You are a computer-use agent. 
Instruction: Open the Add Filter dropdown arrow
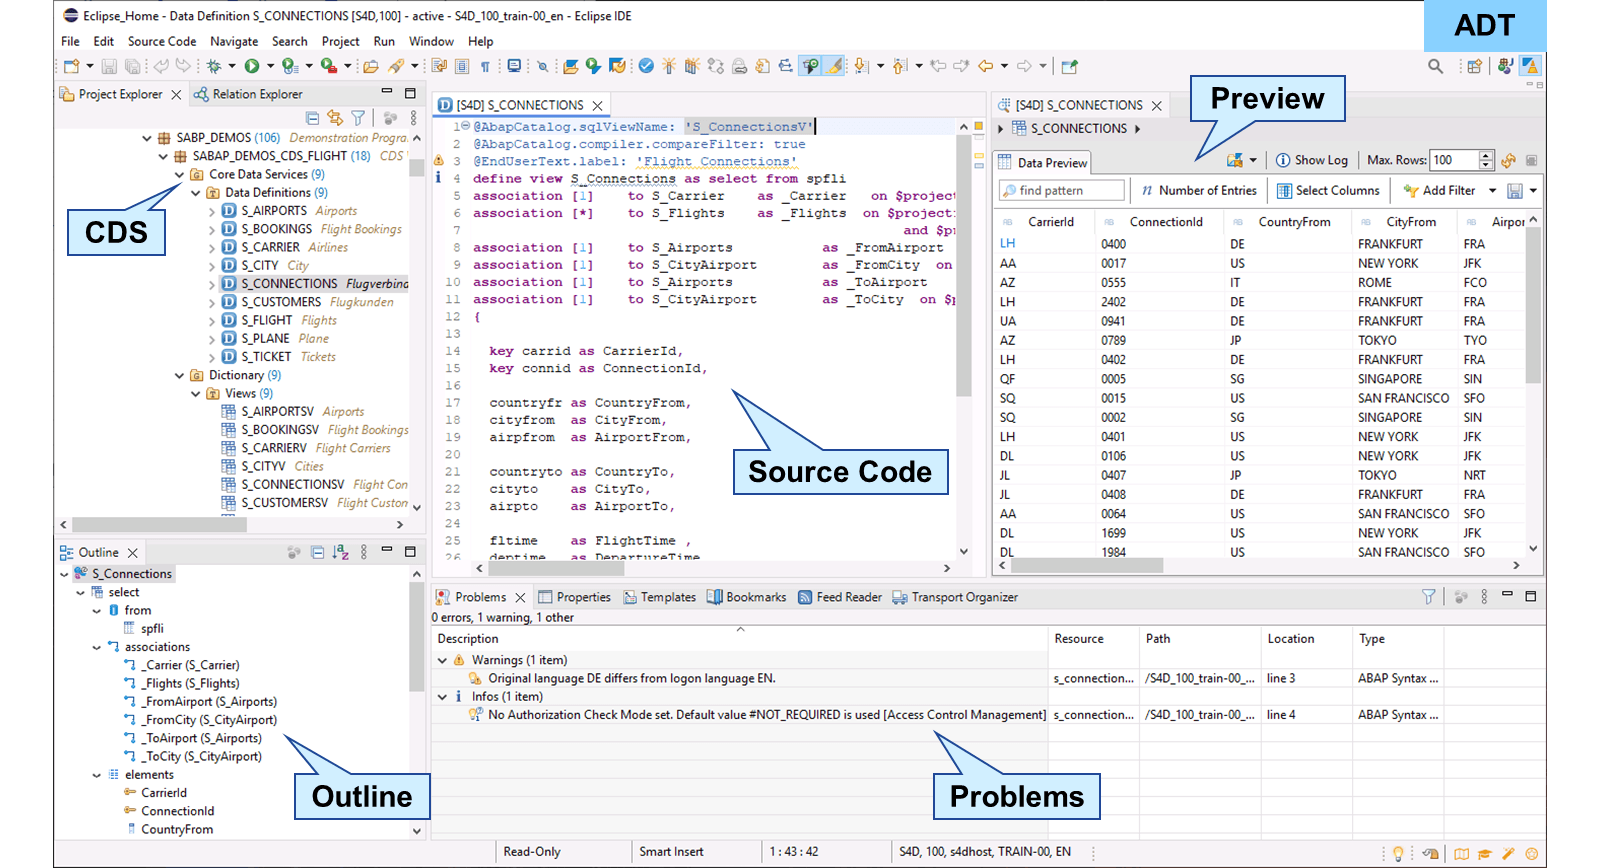pyautogui.click(x=1493, y=191)
